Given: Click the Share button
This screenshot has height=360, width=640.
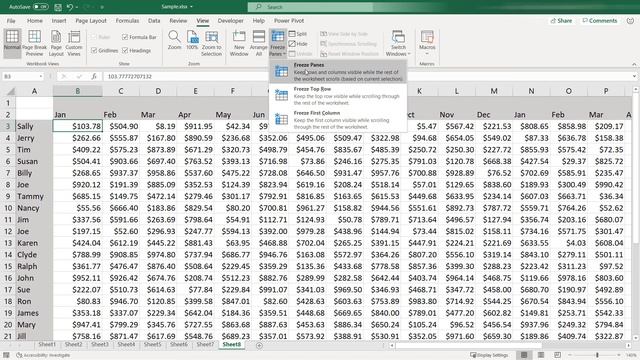Looking at the screenshot, I should 561,20.
